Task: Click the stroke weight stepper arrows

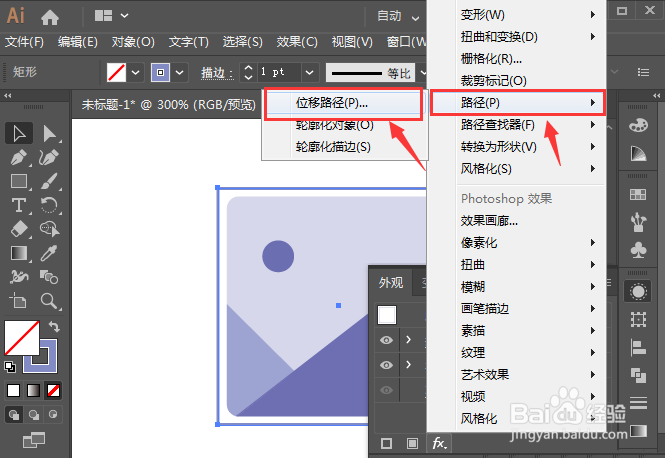Action: click(x=249, y=73)
